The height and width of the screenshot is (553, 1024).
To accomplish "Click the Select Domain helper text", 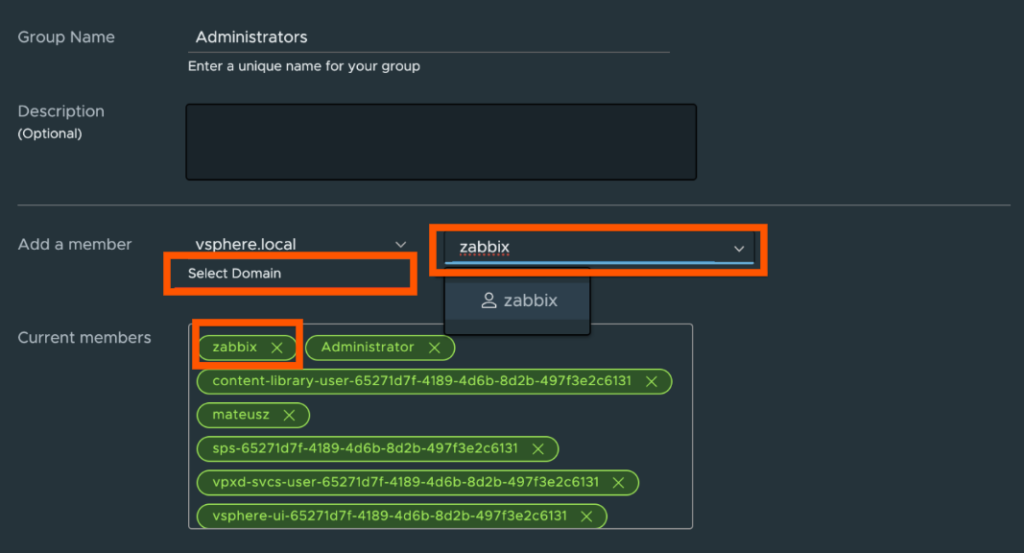I will [234, 274].
